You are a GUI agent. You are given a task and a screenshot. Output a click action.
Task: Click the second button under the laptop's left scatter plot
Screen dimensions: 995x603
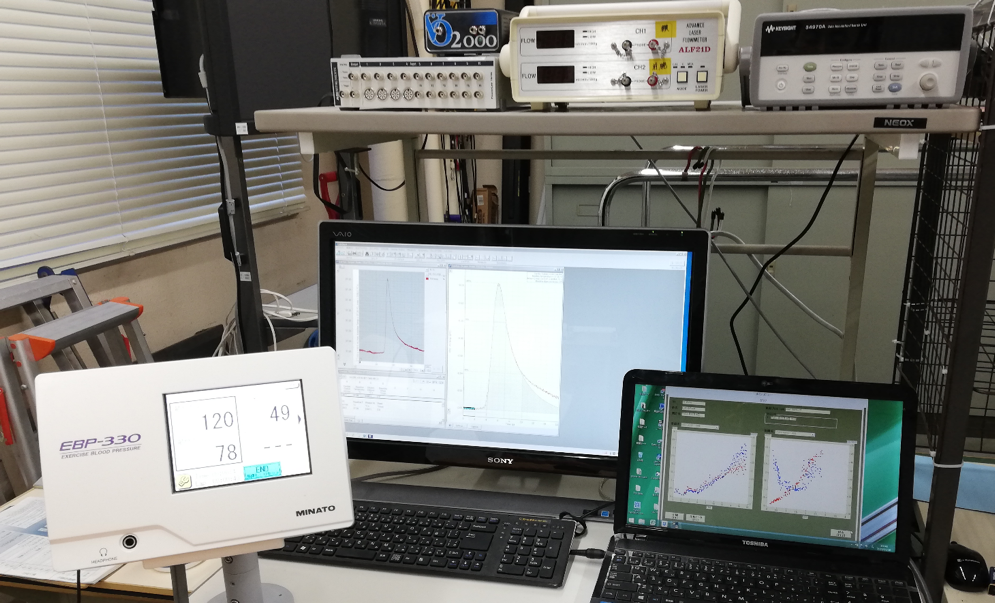tap(695, 517)
